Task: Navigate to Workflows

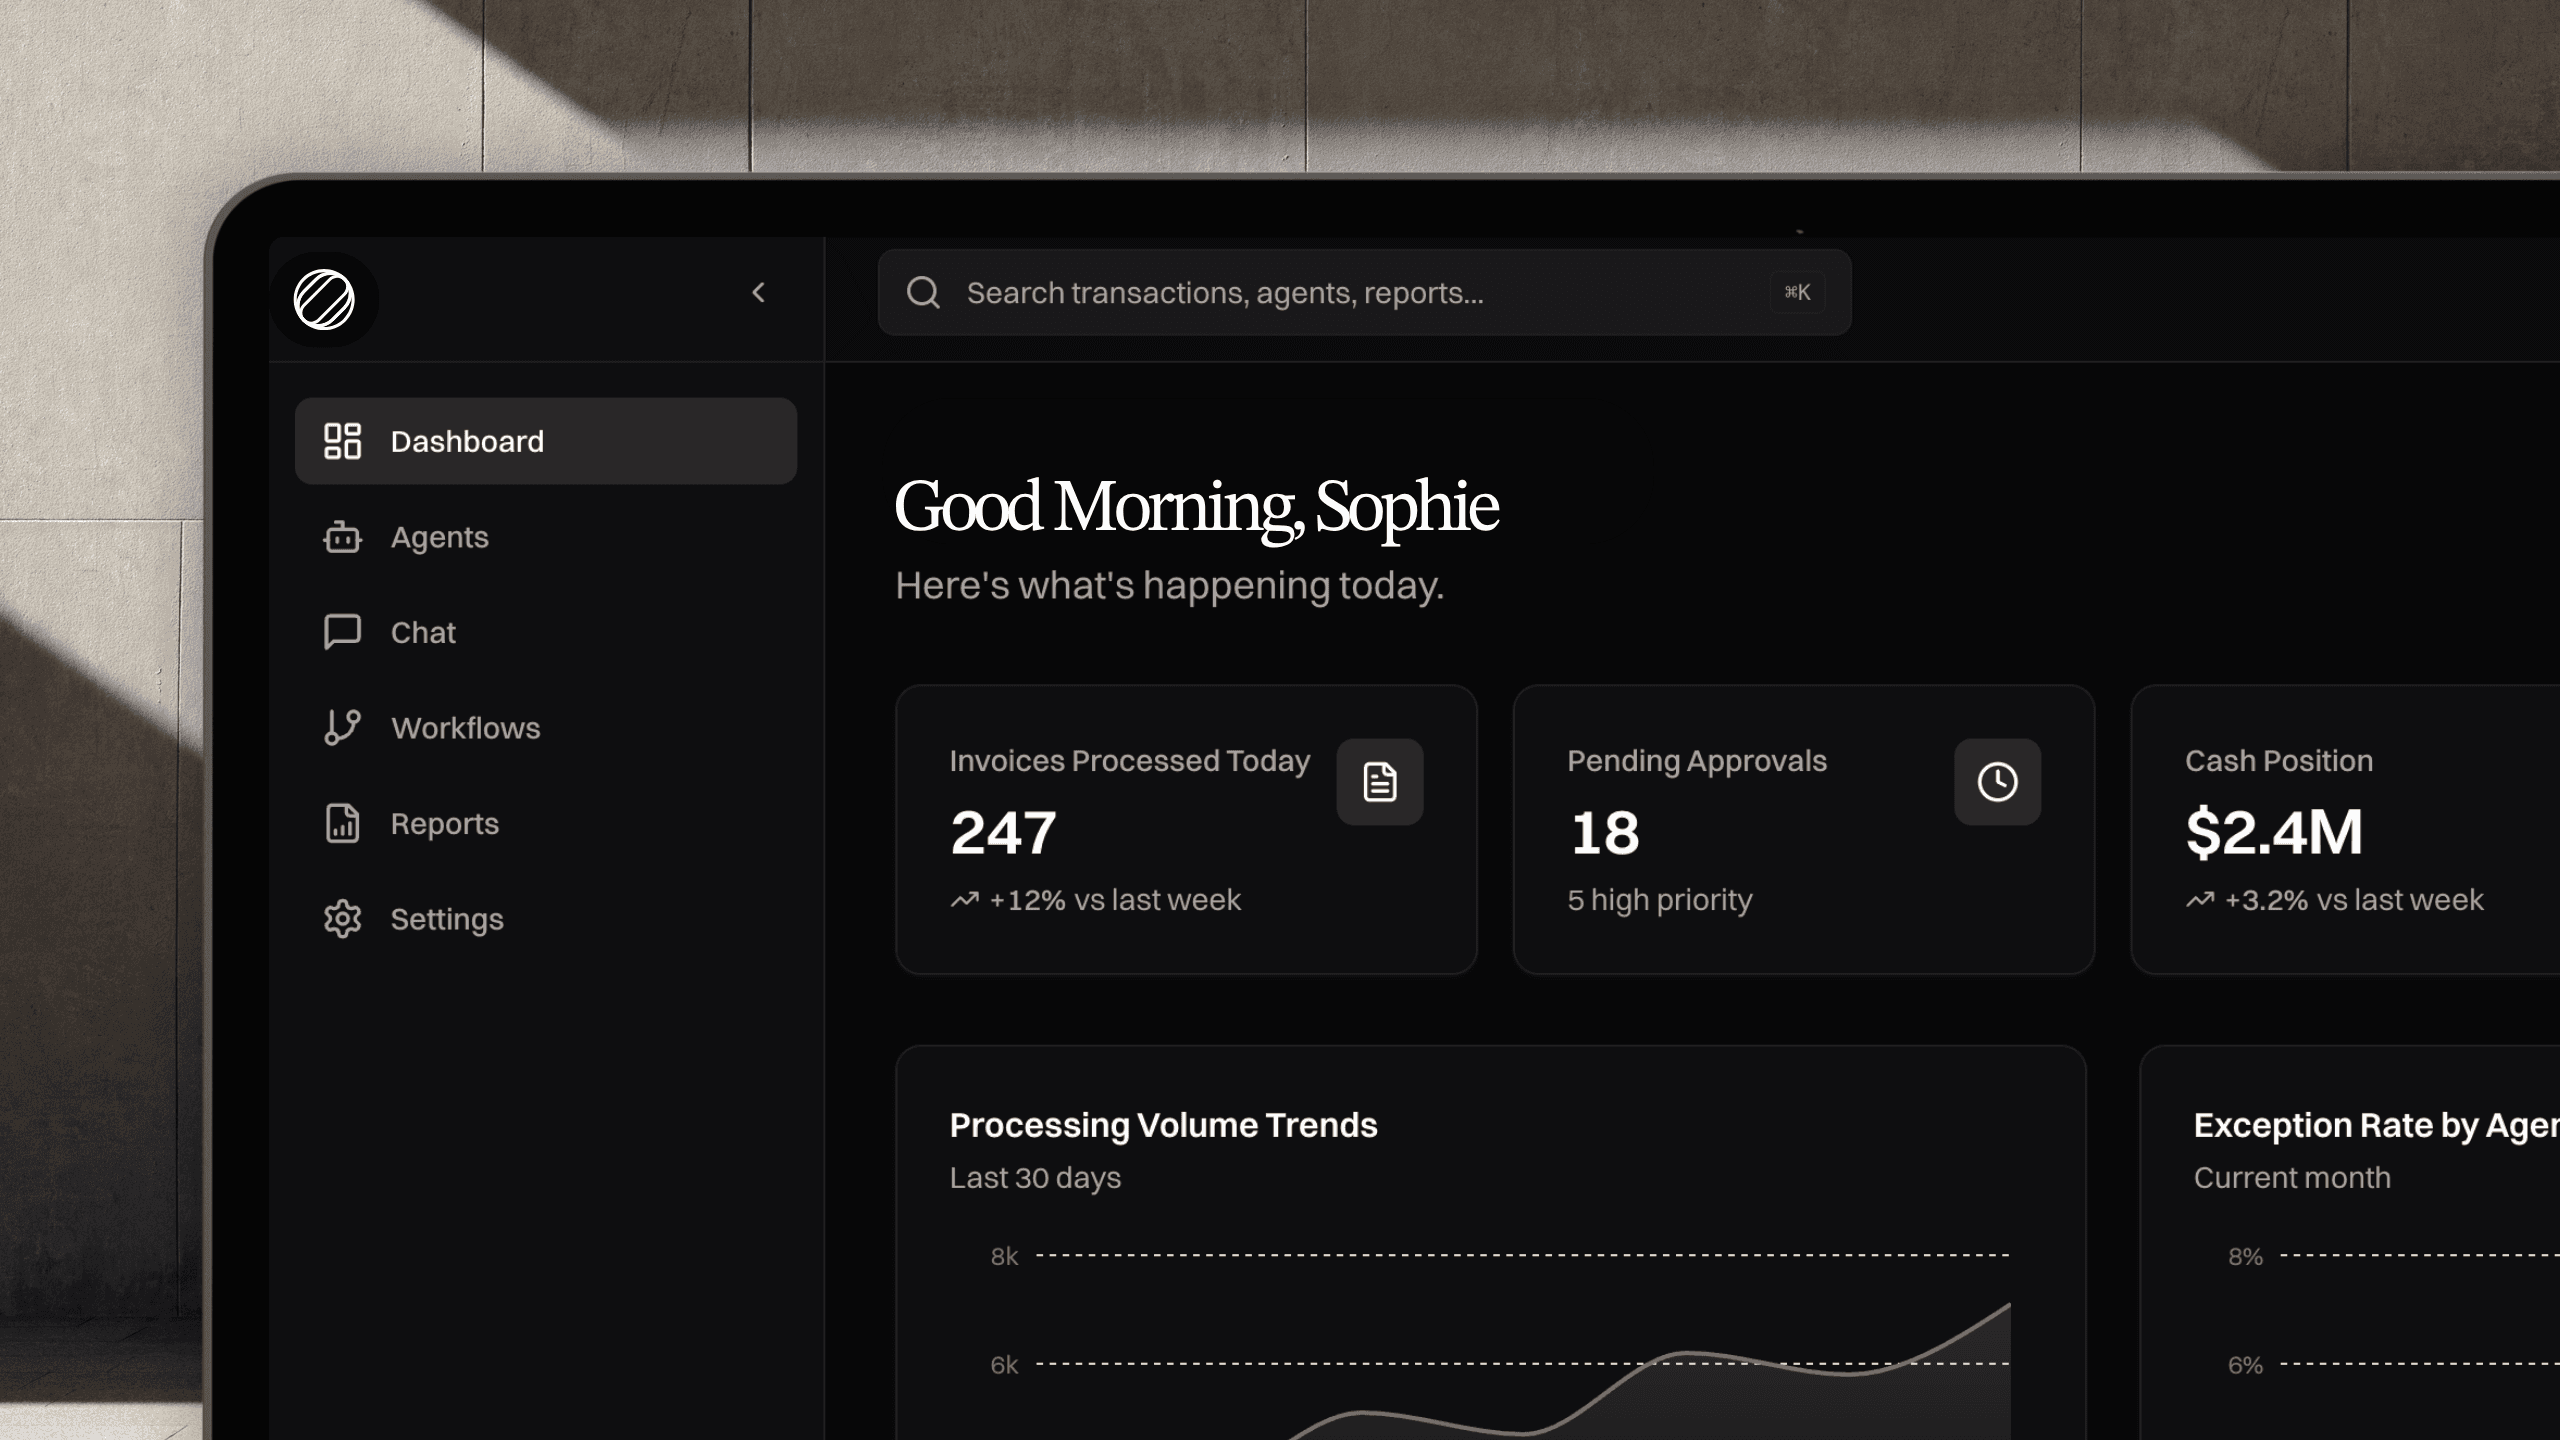Action: [546, 728]
